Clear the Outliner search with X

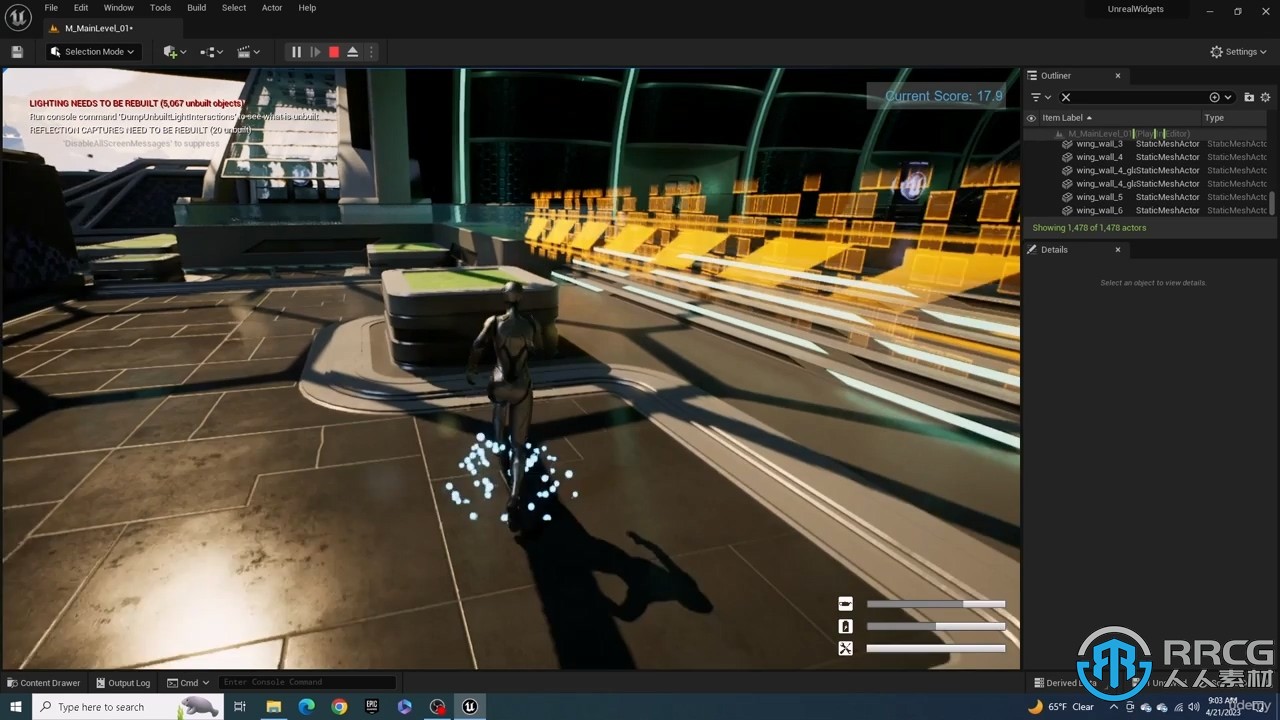1066,97
